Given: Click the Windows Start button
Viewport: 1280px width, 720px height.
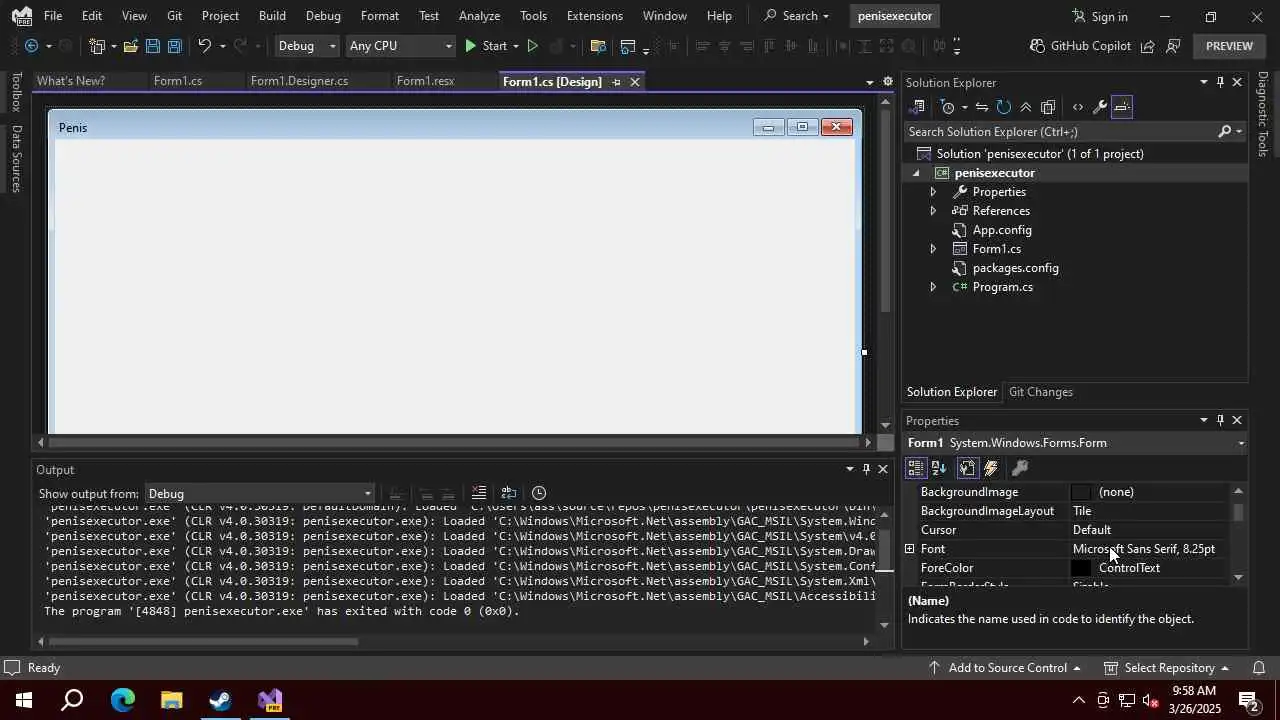Looking at the screenshot, I should tap(23, 700).
